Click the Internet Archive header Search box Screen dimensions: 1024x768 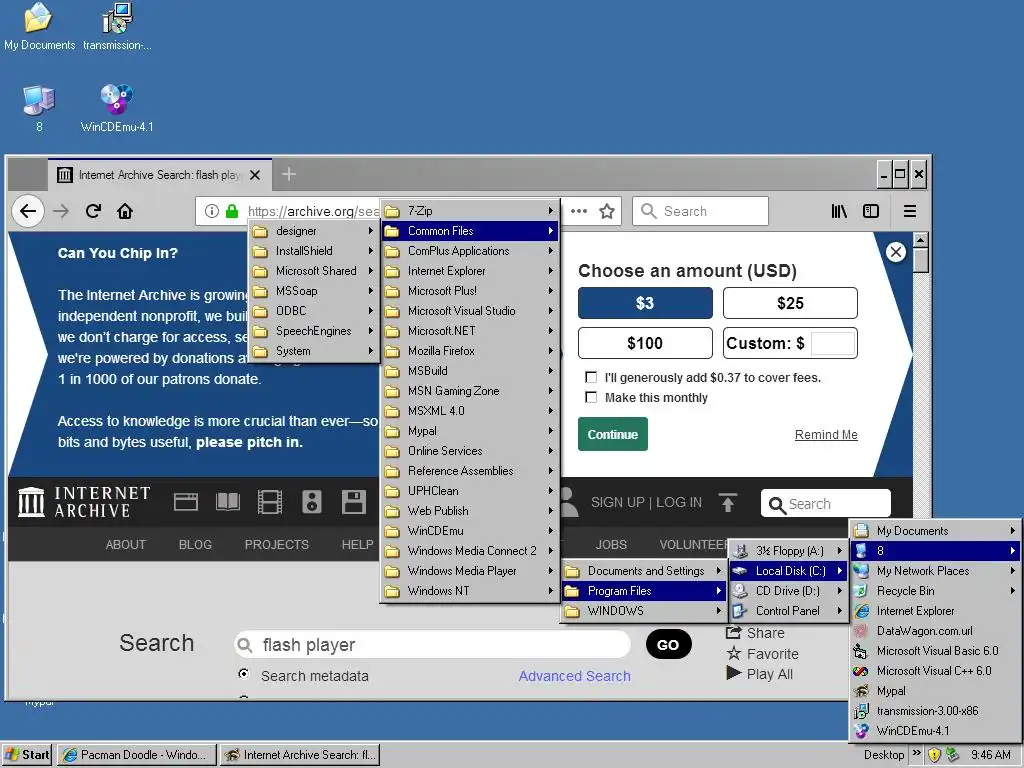pos(825,504)
